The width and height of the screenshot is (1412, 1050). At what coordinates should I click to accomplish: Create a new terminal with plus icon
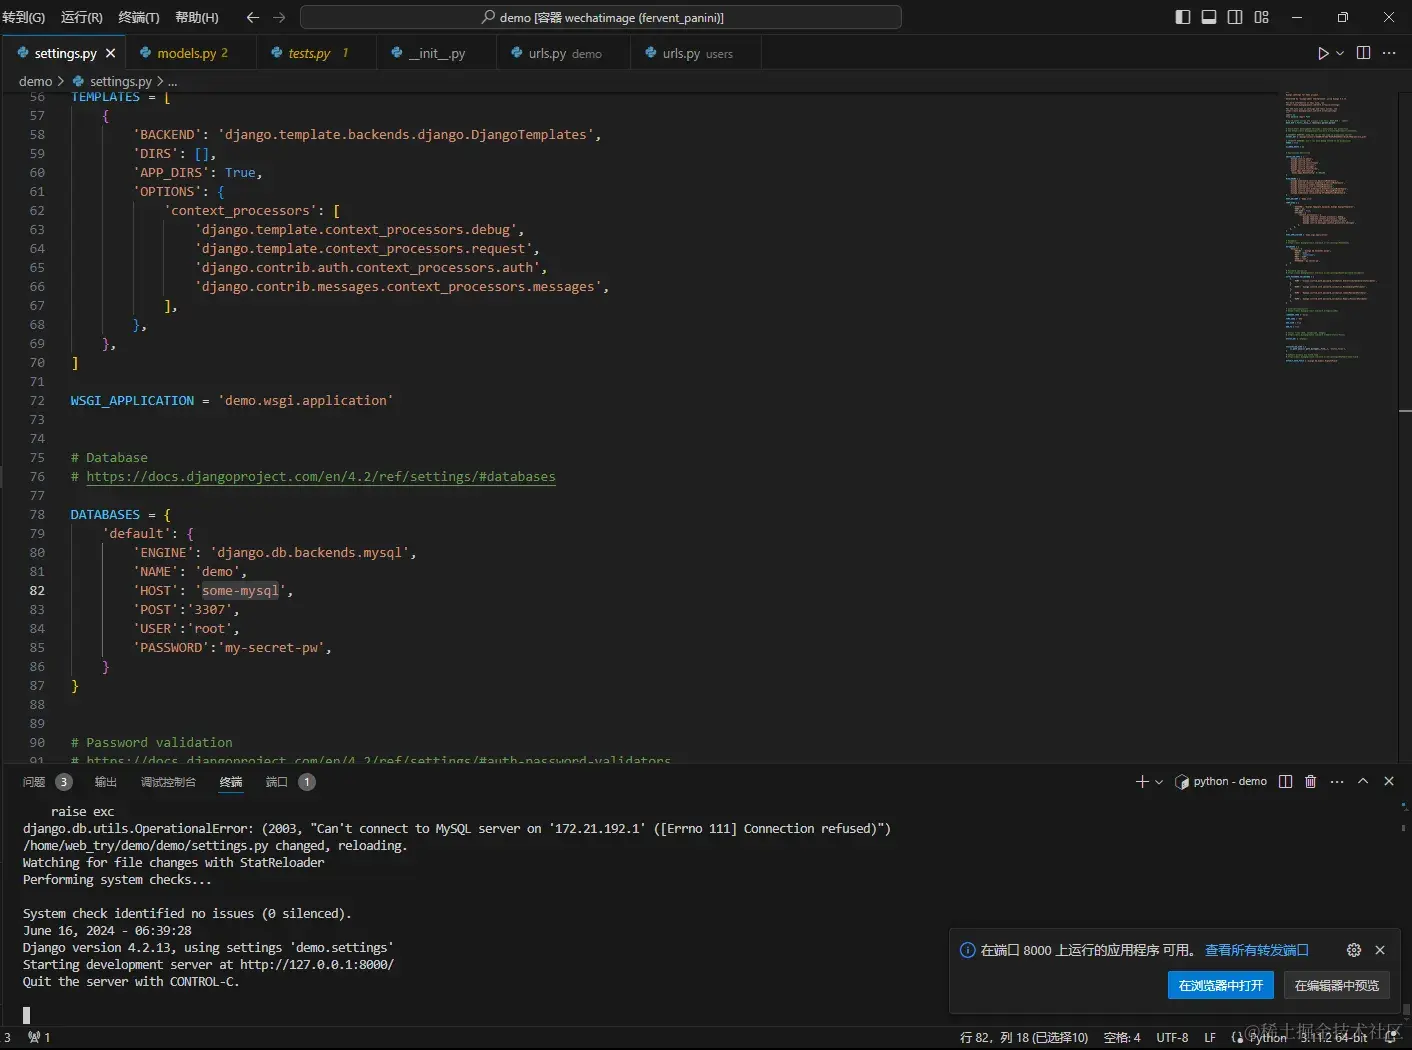click(1142, 782)
